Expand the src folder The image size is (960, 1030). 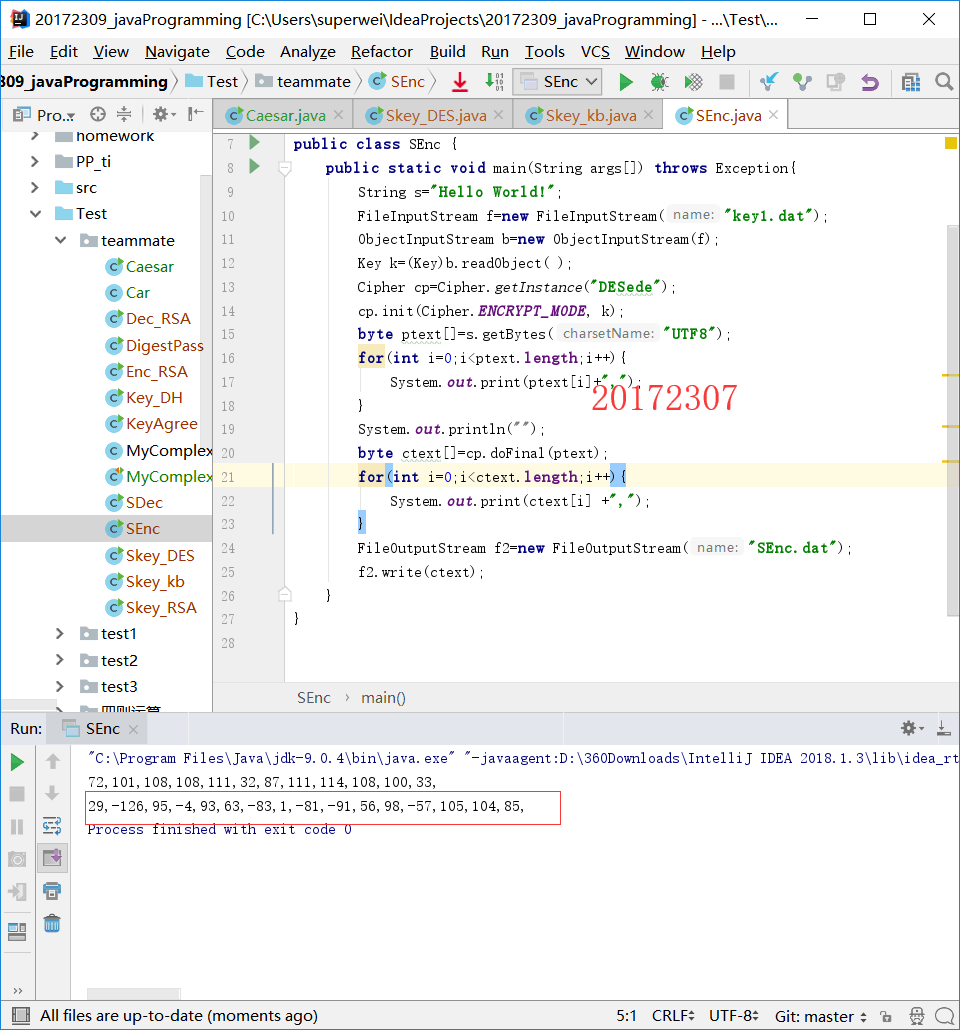point(35,188)
